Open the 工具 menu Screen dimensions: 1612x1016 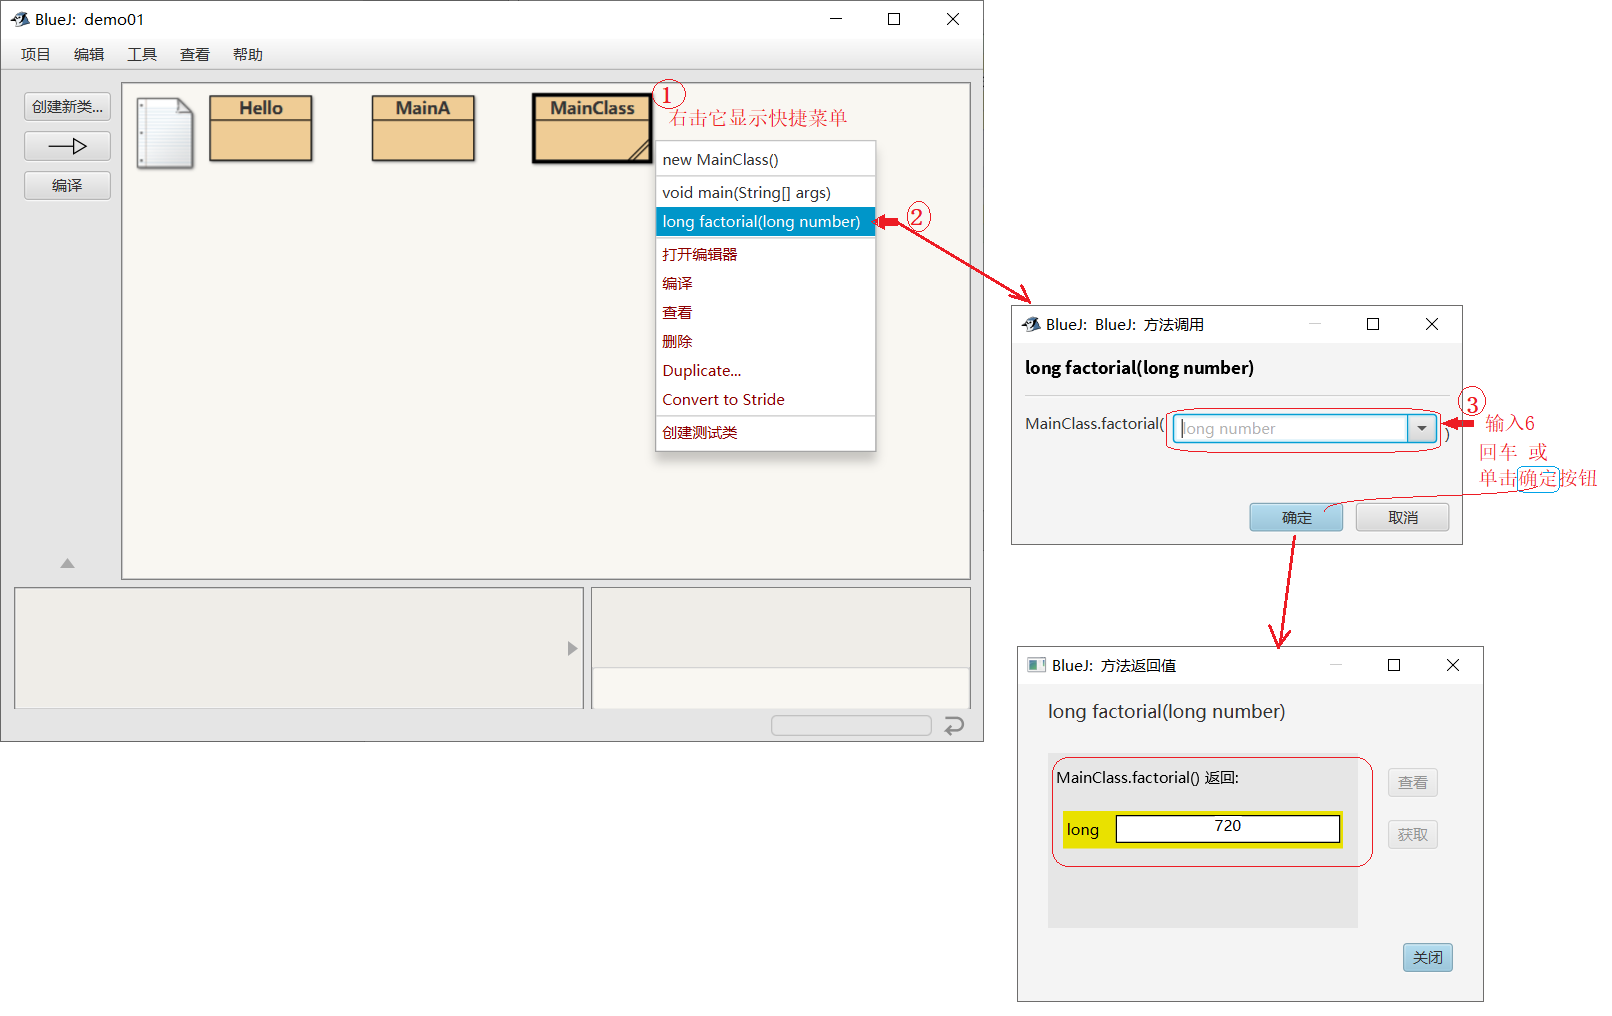point(142,55)
